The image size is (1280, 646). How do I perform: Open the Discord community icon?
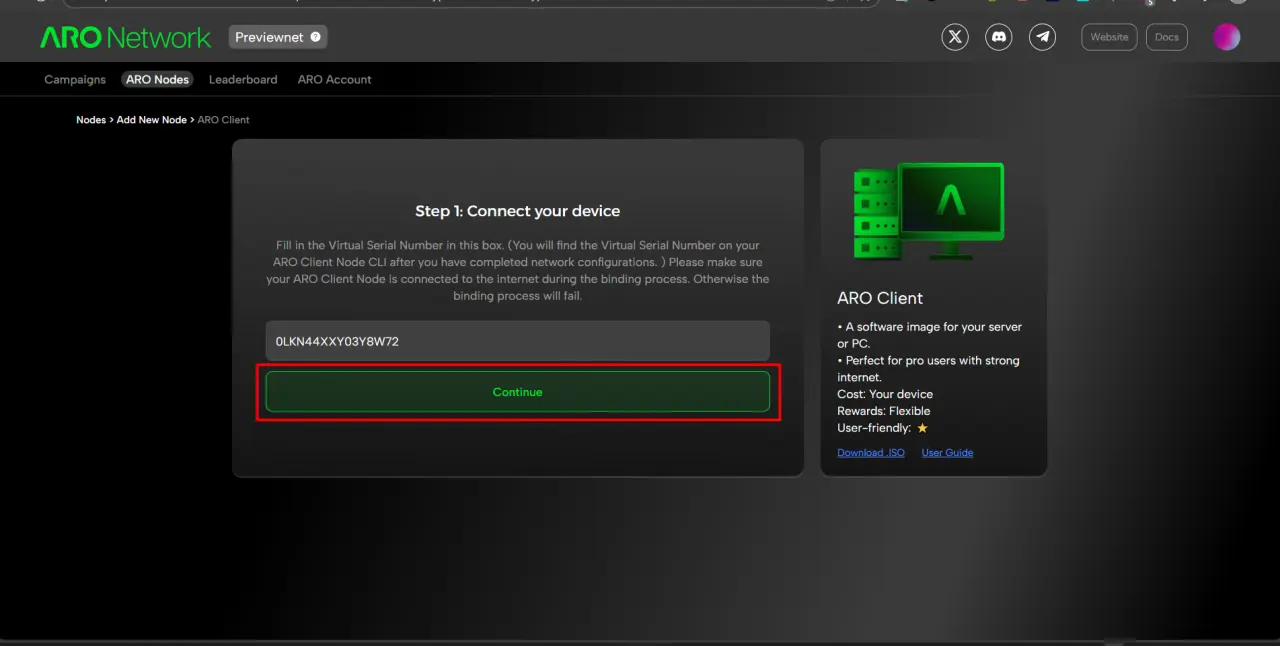point(998,37)
